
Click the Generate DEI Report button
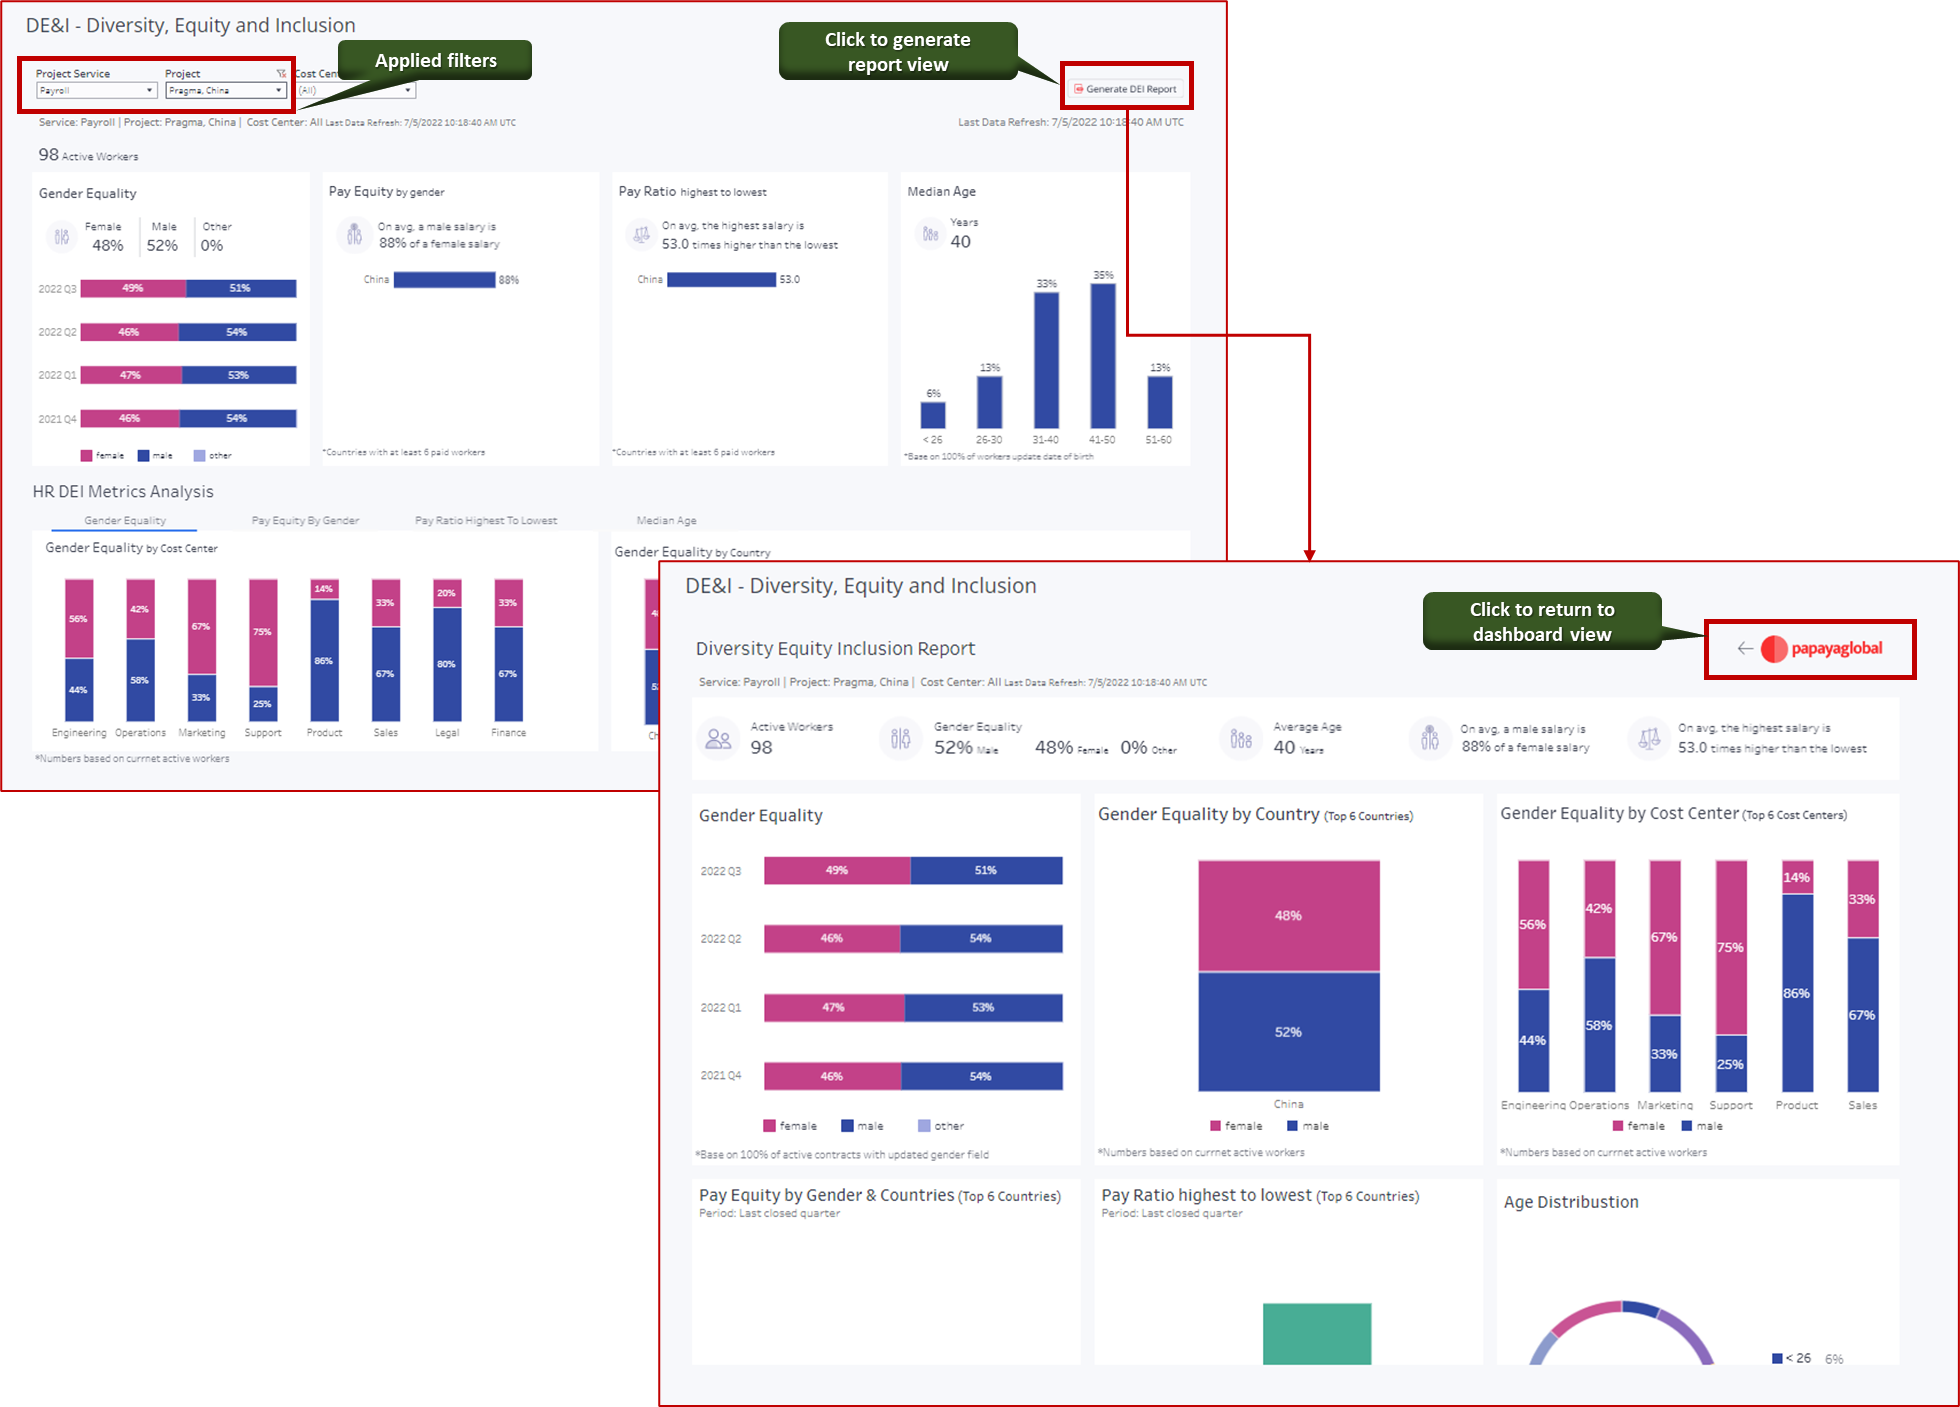pyautogui.click(x=1127, y=88)
